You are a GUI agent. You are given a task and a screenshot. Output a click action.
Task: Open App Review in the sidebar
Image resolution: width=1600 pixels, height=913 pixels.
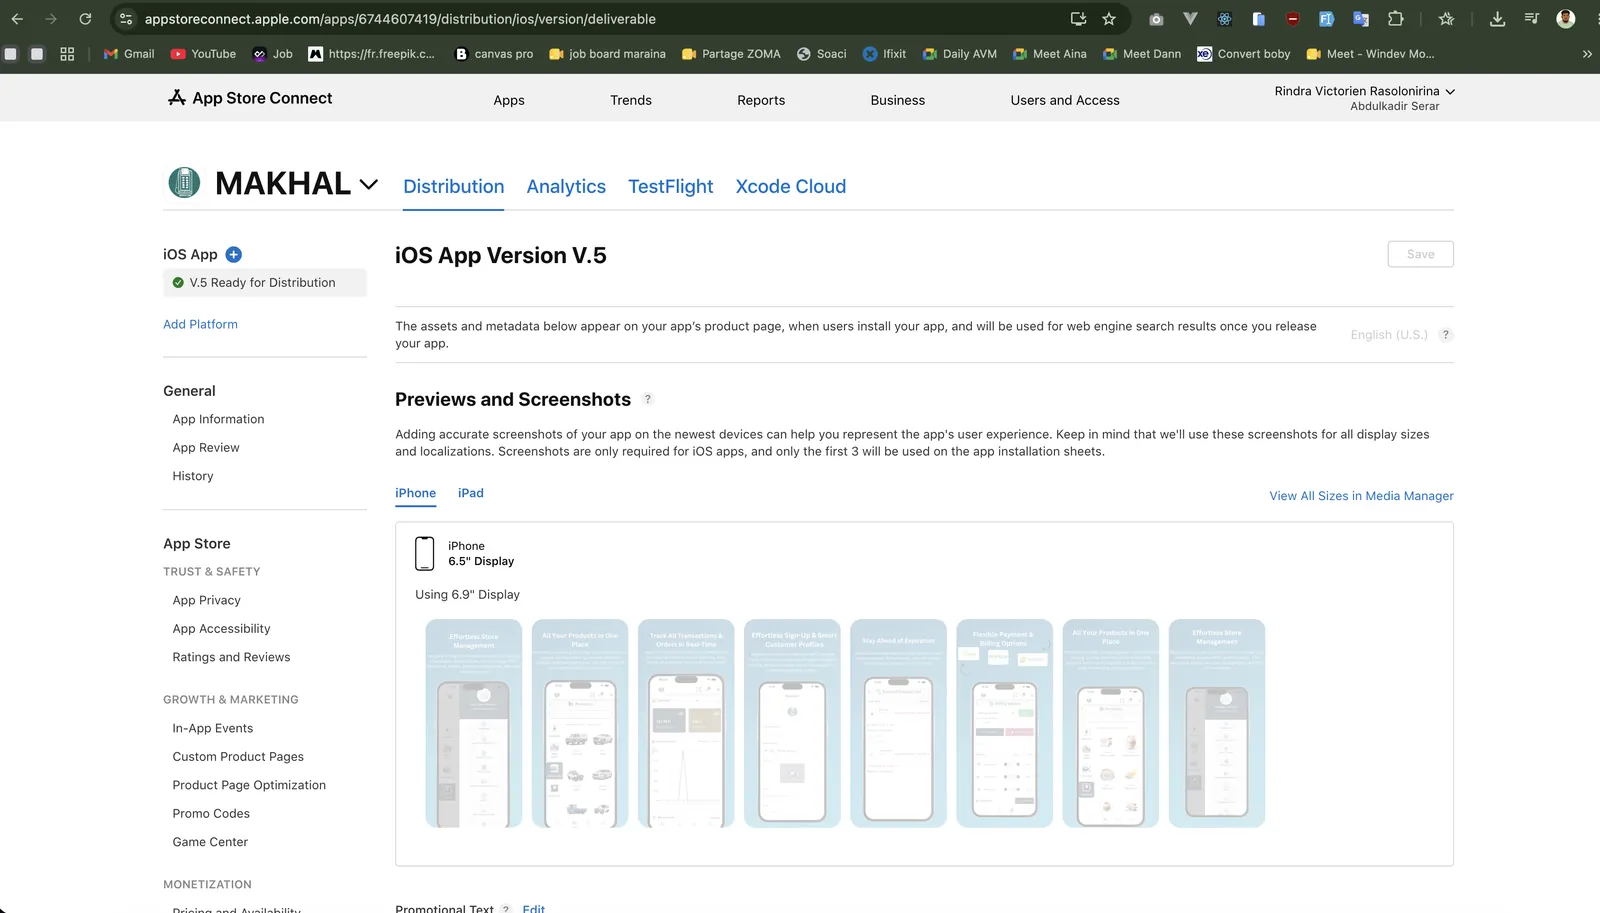206,448
